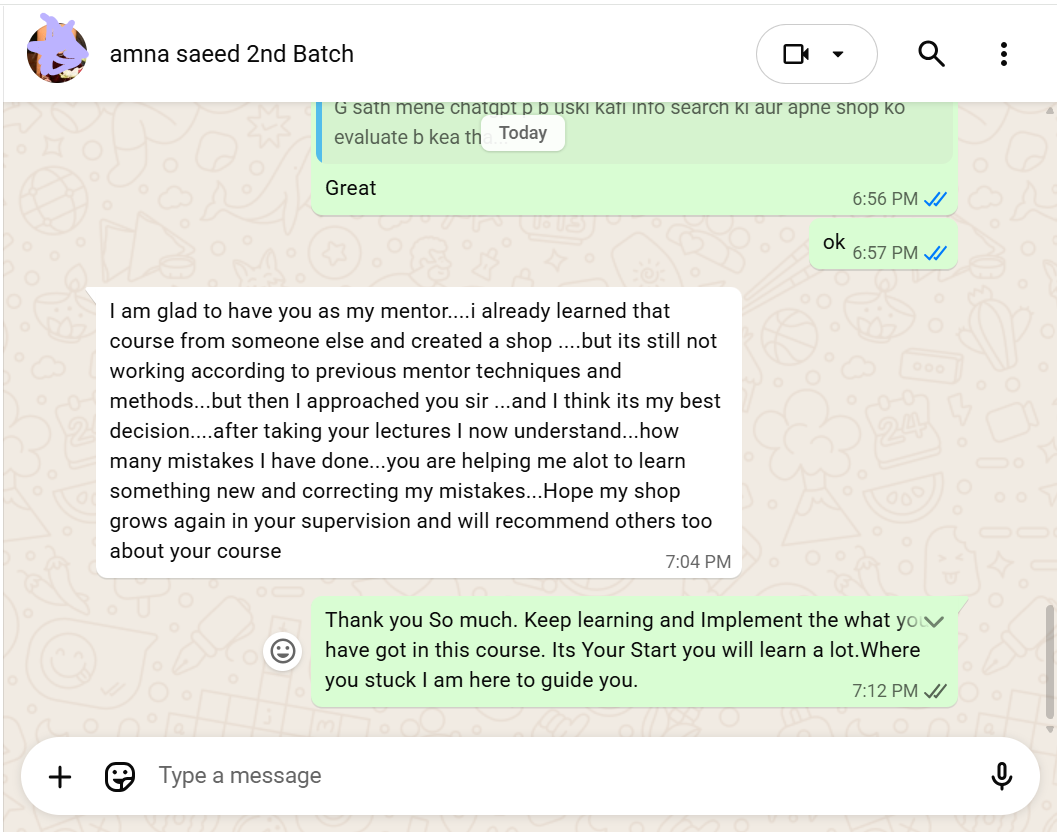1057x832 pixels.
Task: Click the scrollbar up arrow
Action: click(x=1049, y=109)
